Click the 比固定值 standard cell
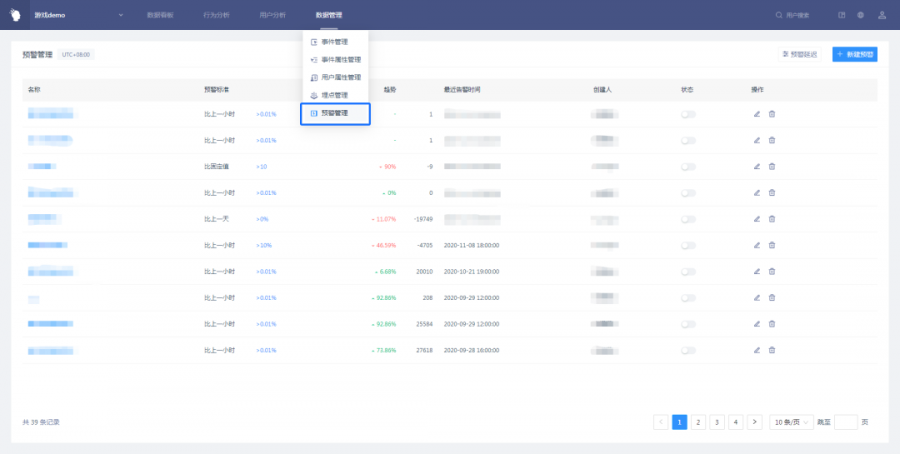Viewport: 900px width, 454px height. point(217,166)
